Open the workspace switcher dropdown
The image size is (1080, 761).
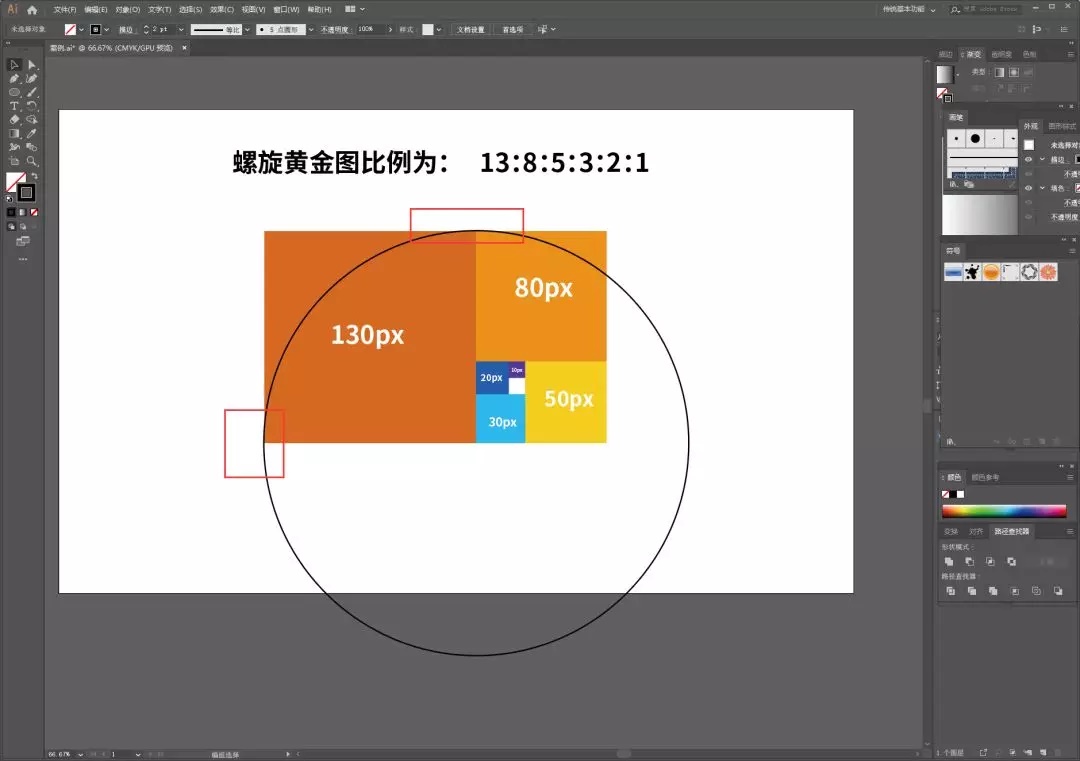click(x=910, y=10)
